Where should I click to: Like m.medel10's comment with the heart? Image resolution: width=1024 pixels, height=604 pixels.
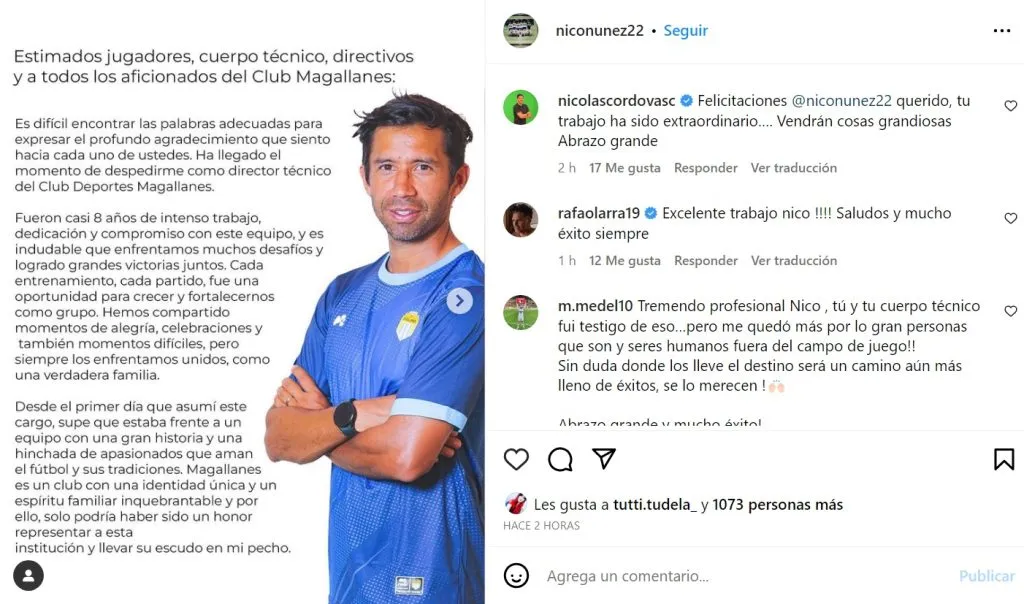[1010, 311]
